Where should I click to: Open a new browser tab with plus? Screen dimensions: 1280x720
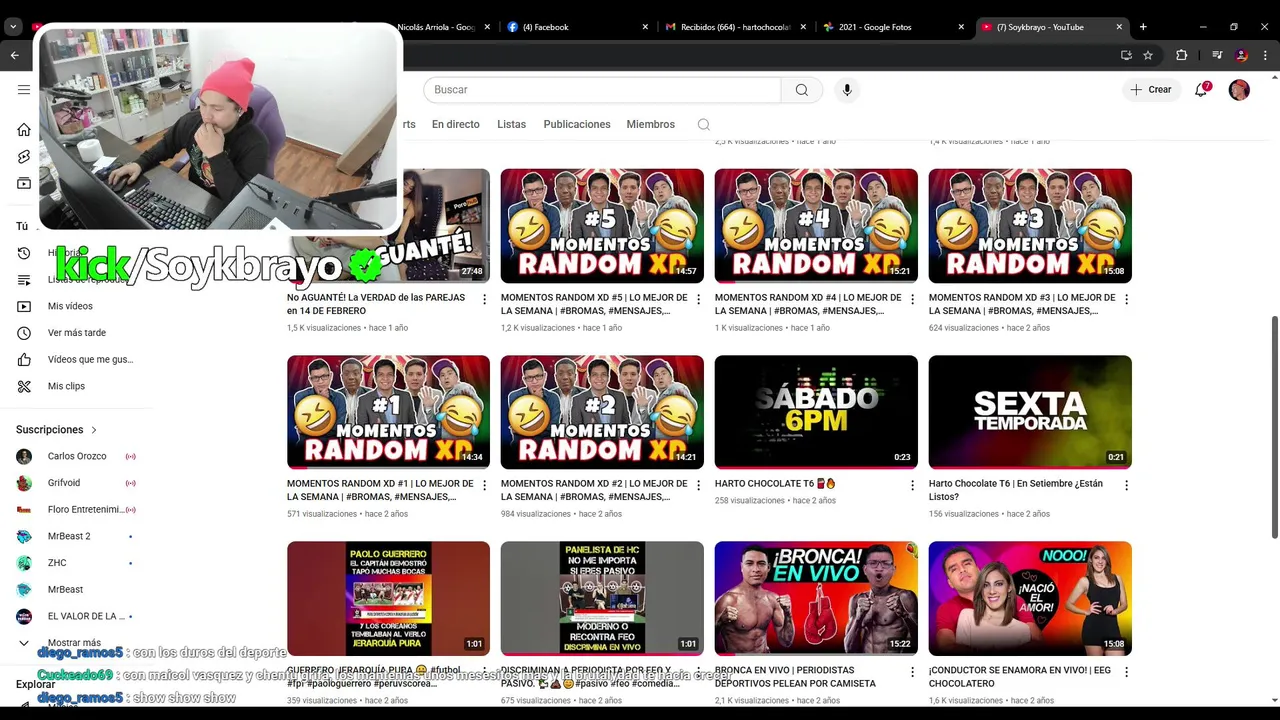click(1143, 27)
